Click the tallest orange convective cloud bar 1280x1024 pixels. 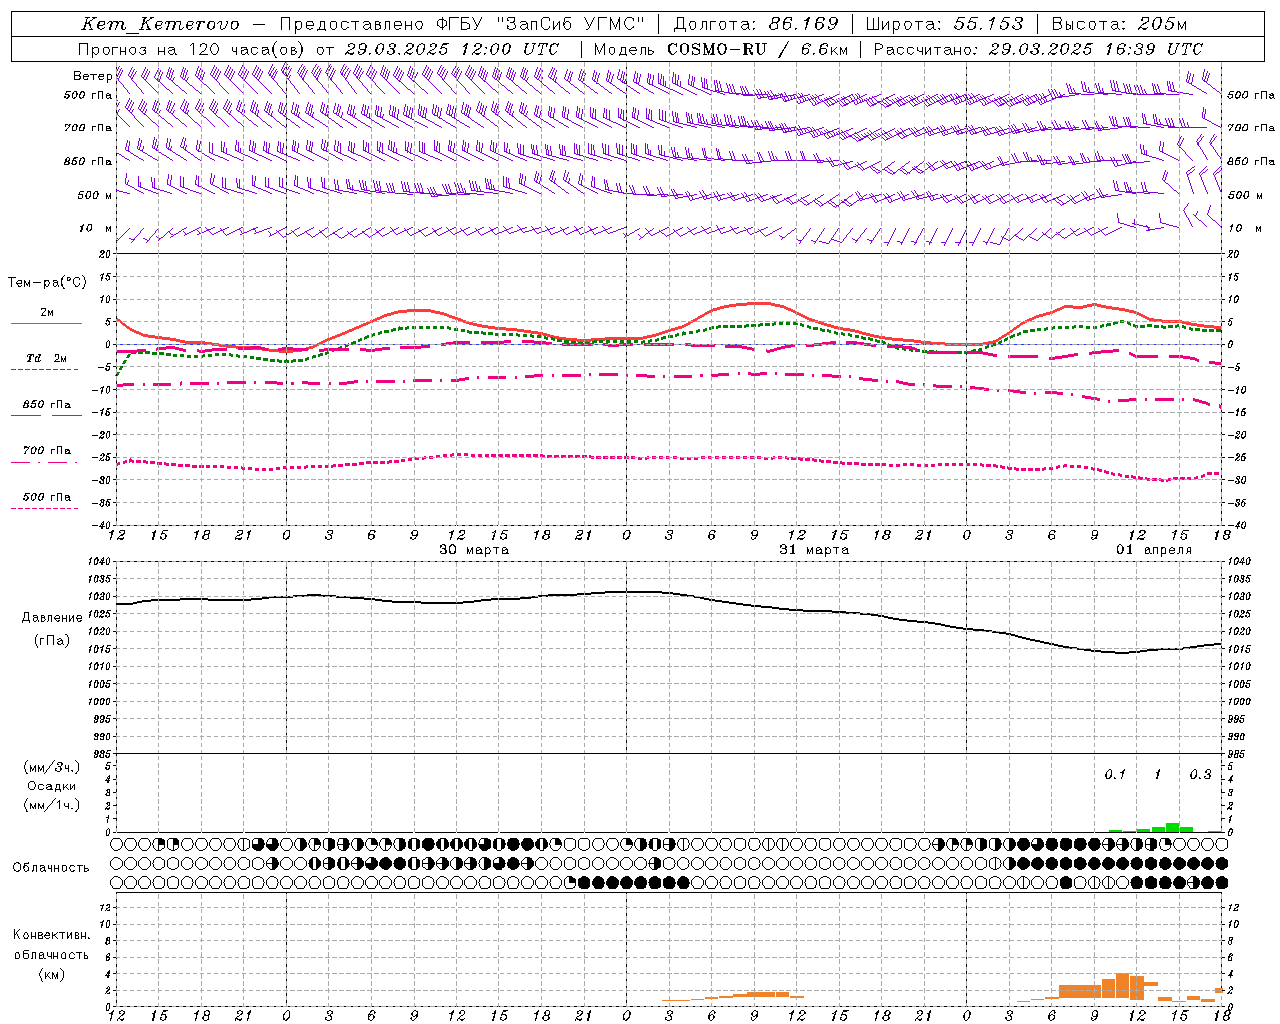(1122, 986)
